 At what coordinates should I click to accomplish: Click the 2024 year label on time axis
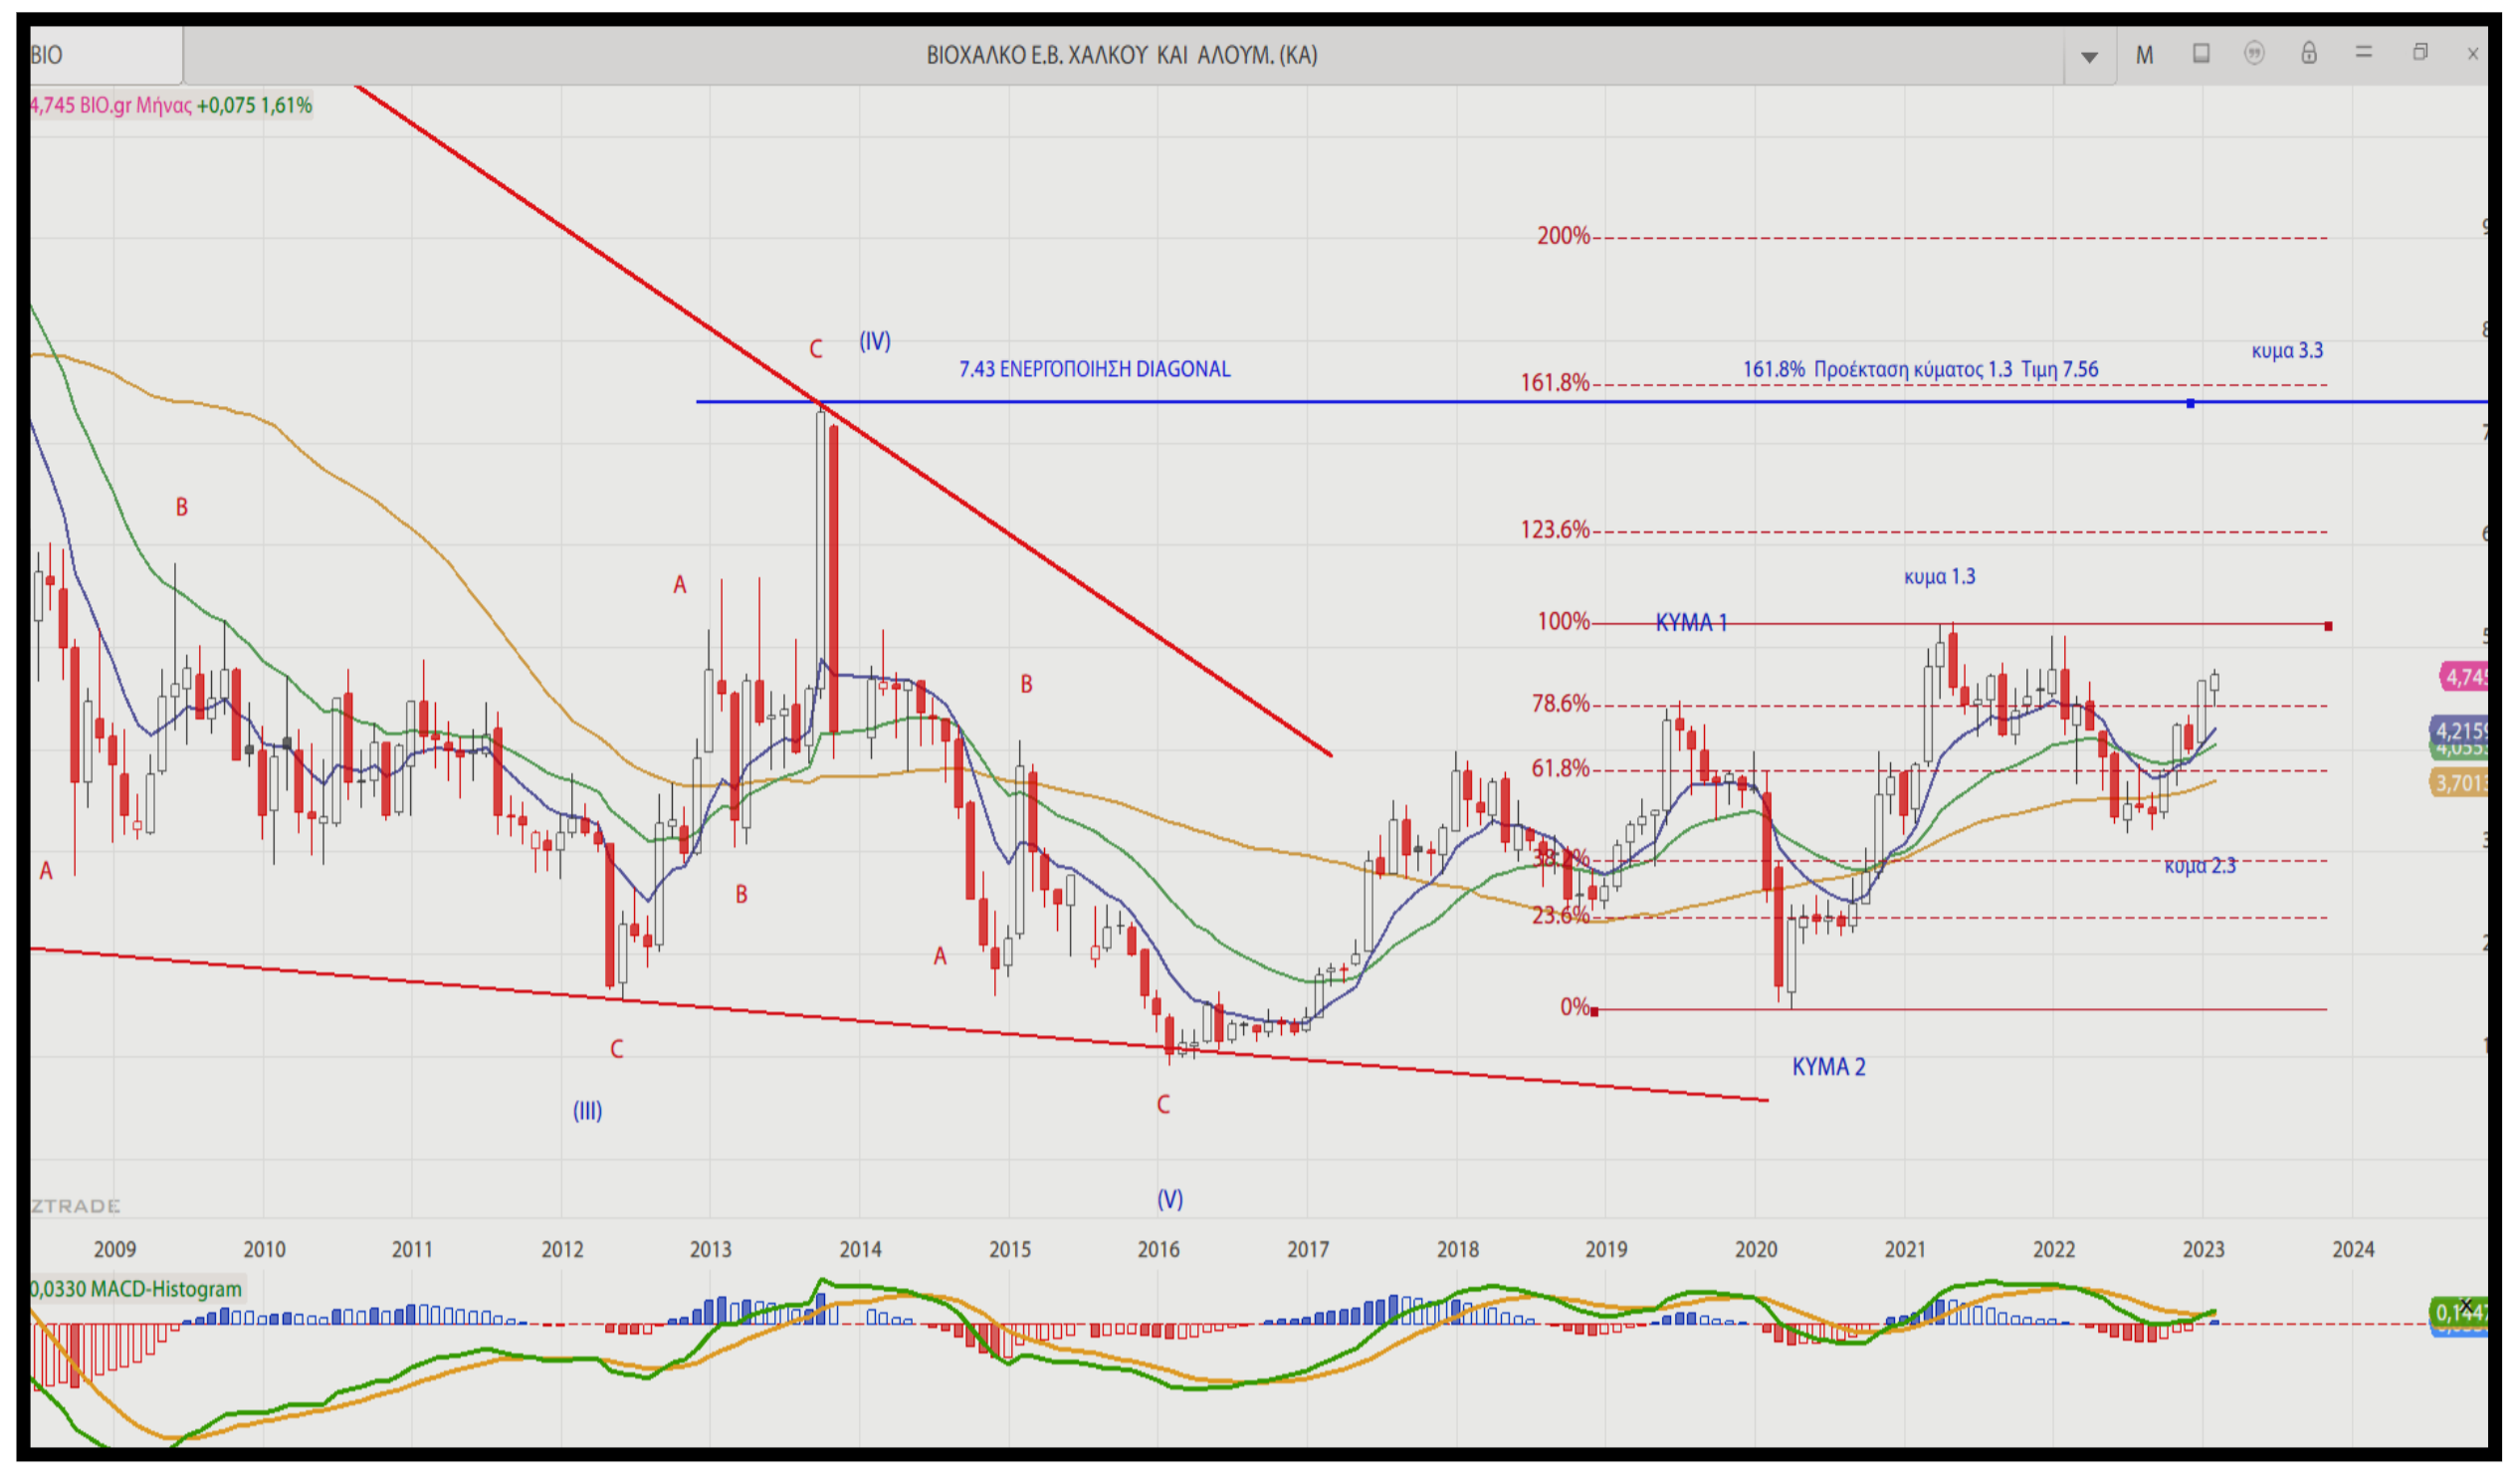point(2353,1249)
